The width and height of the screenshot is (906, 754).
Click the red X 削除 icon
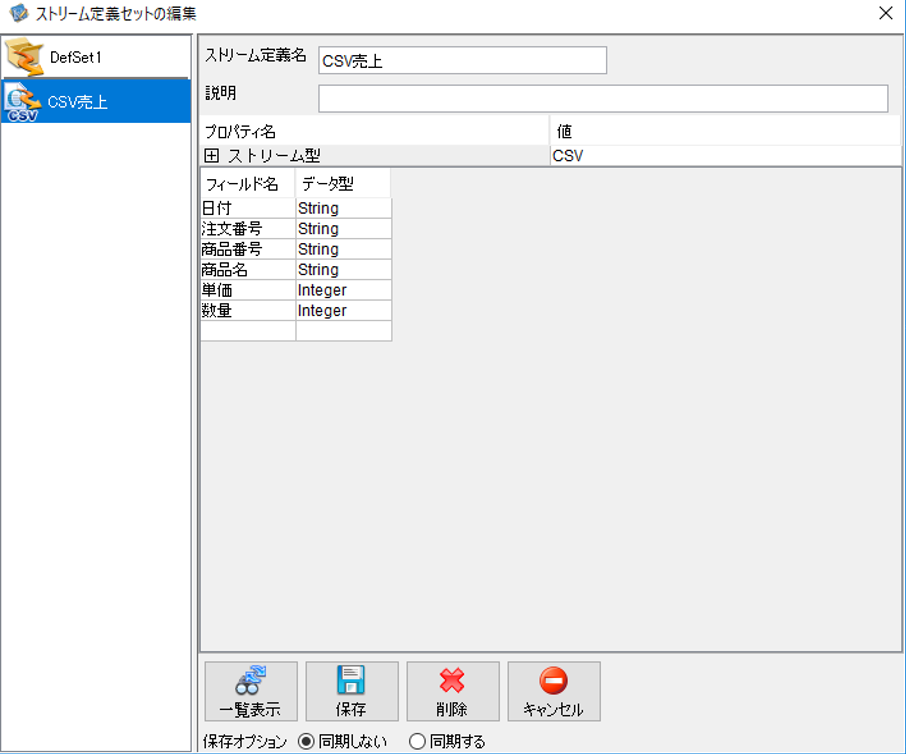pos(452,680)
